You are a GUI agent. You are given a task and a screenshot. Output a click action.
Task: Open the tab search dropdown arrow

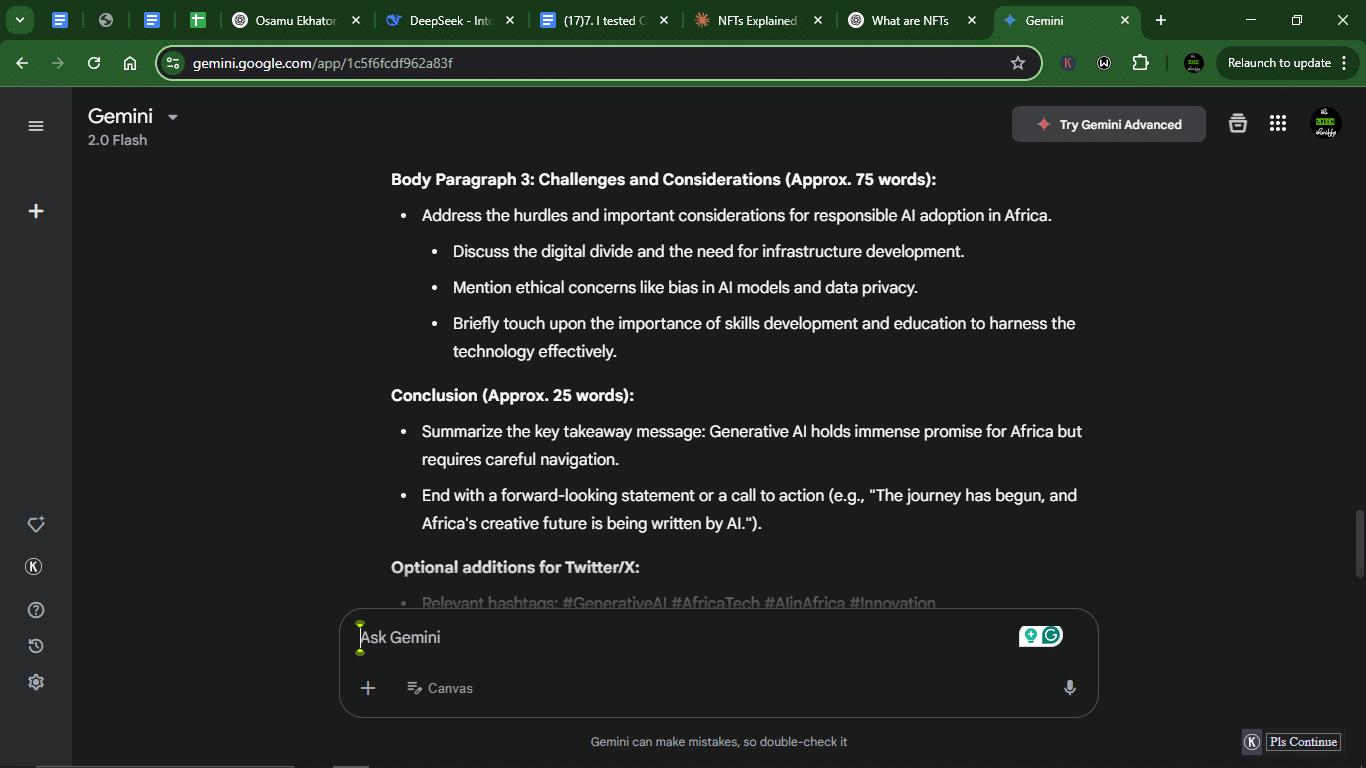19,20
